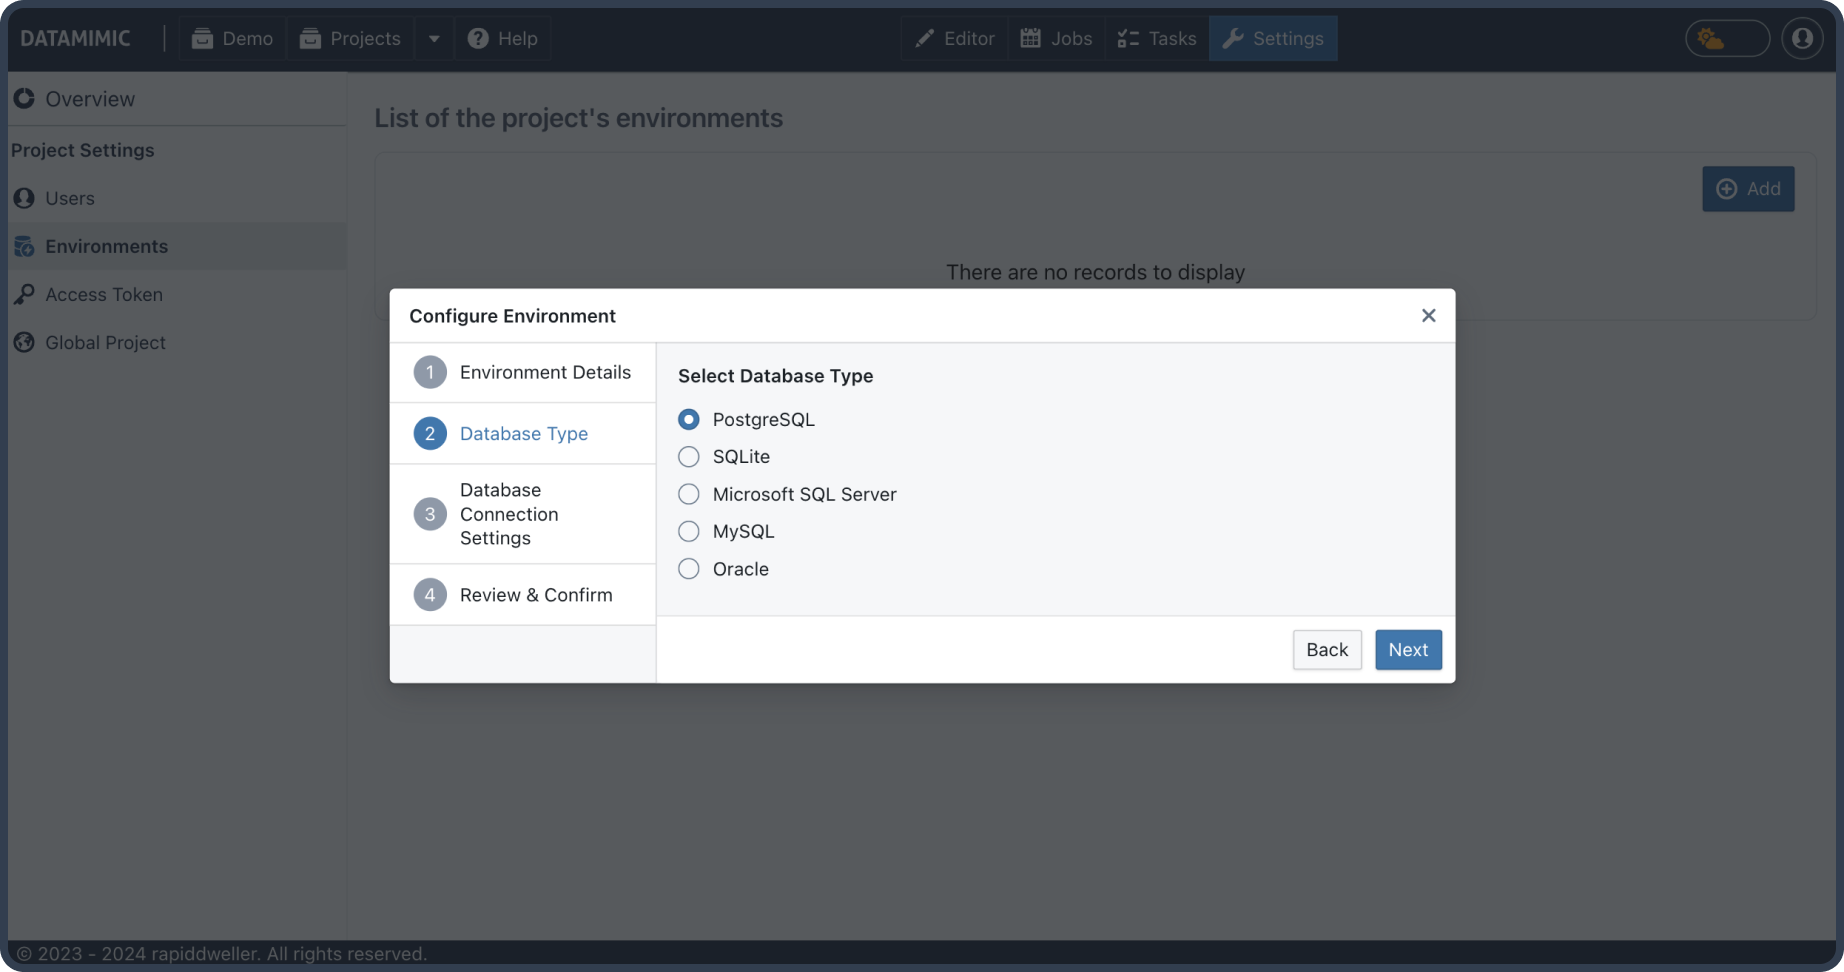Click the Editor pencil tab
Image resolution: width=1844 pixels, height=972 pixels.
[x=955, y=38]
